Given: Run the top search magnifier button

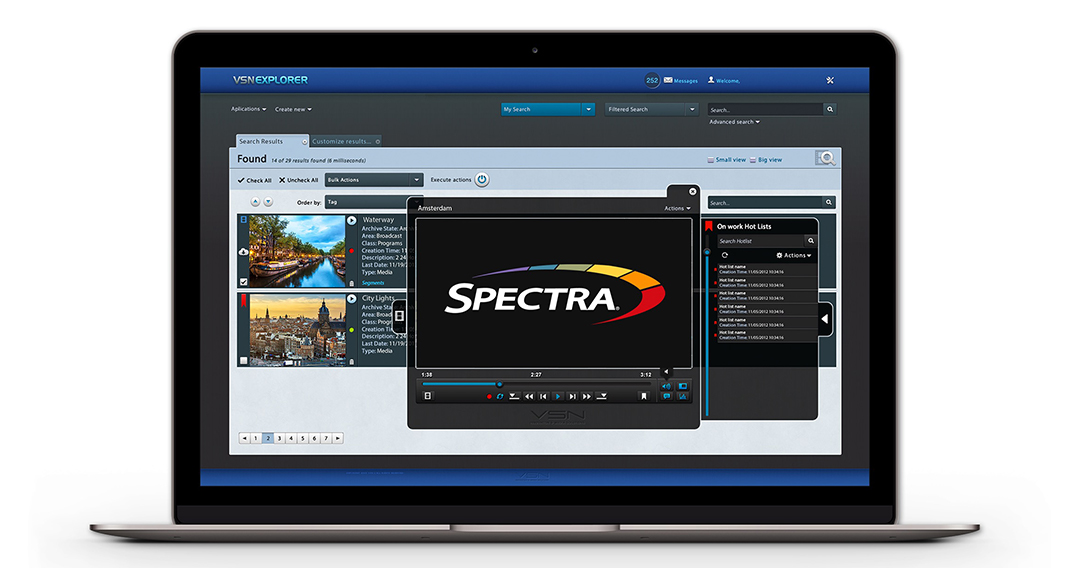Looking at the screenshot, I should tap(830, 109).
